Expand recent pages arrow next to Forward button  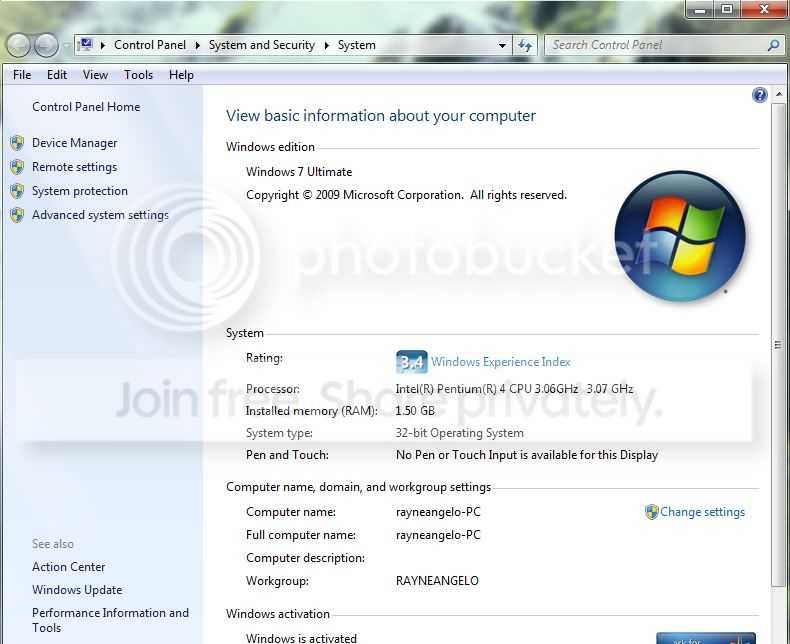(66, 45)
